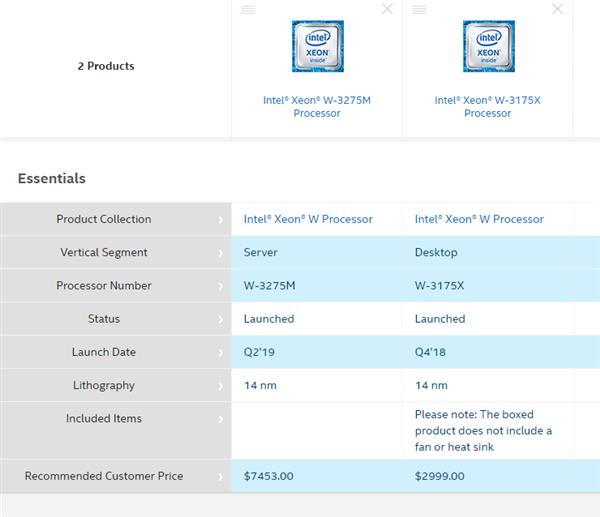Expand the Processor Number row chevron
Screen dimensions: 600x517
click(221, 286)
